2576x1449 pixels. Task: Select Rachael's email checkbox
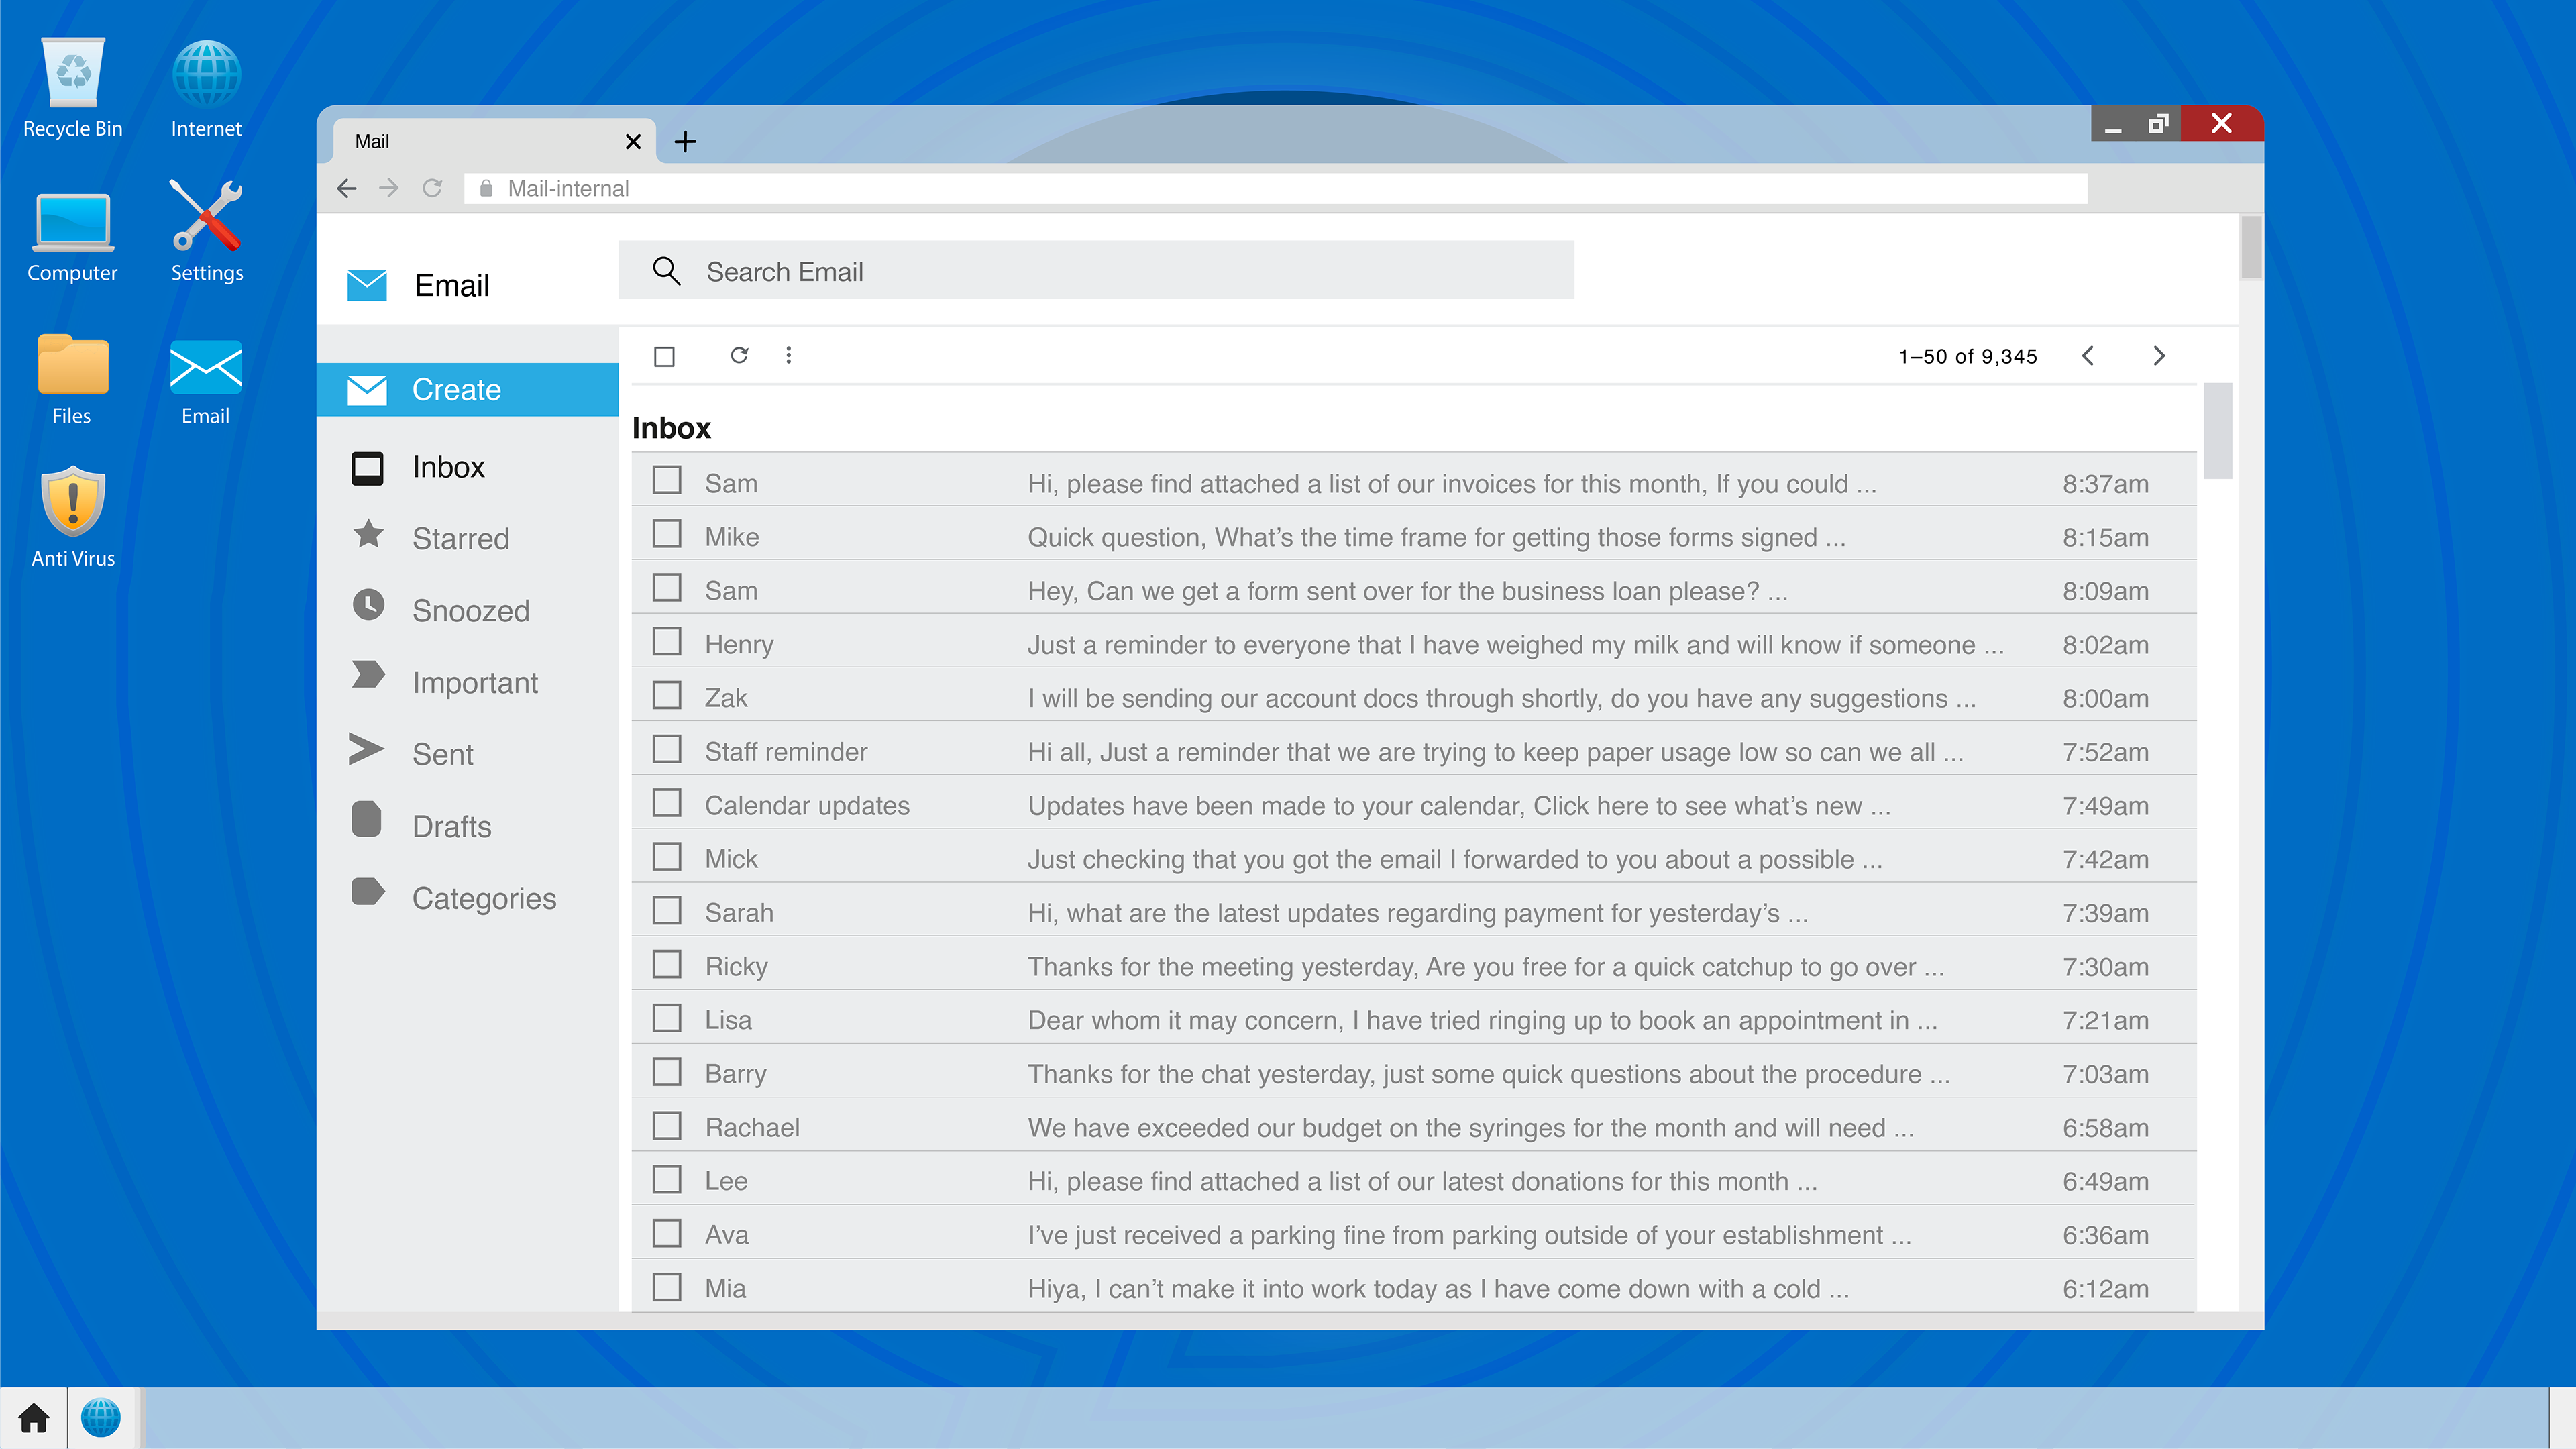[x=667, y=1125]
